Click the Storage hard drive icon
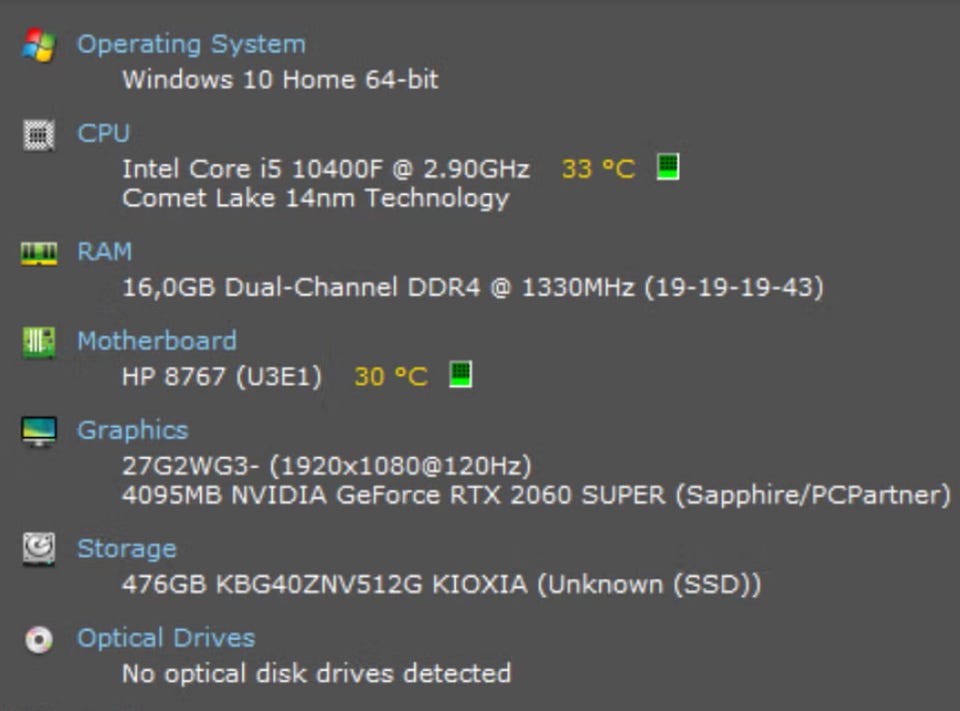The width and height of the screenshot is (960, 711). [38, 549]
